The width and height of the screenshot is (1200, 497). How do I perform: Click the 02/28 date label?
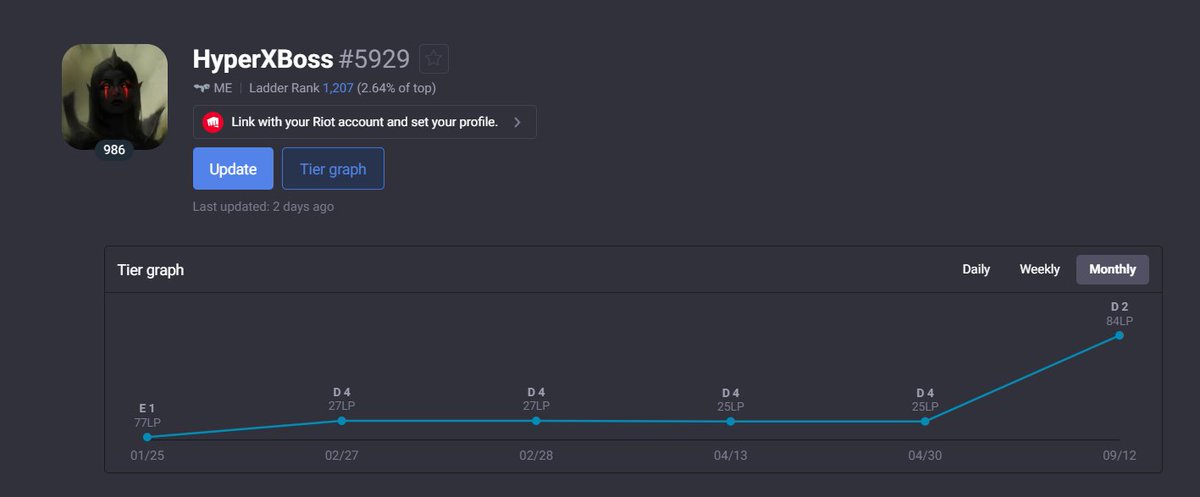tap(536, 456)
